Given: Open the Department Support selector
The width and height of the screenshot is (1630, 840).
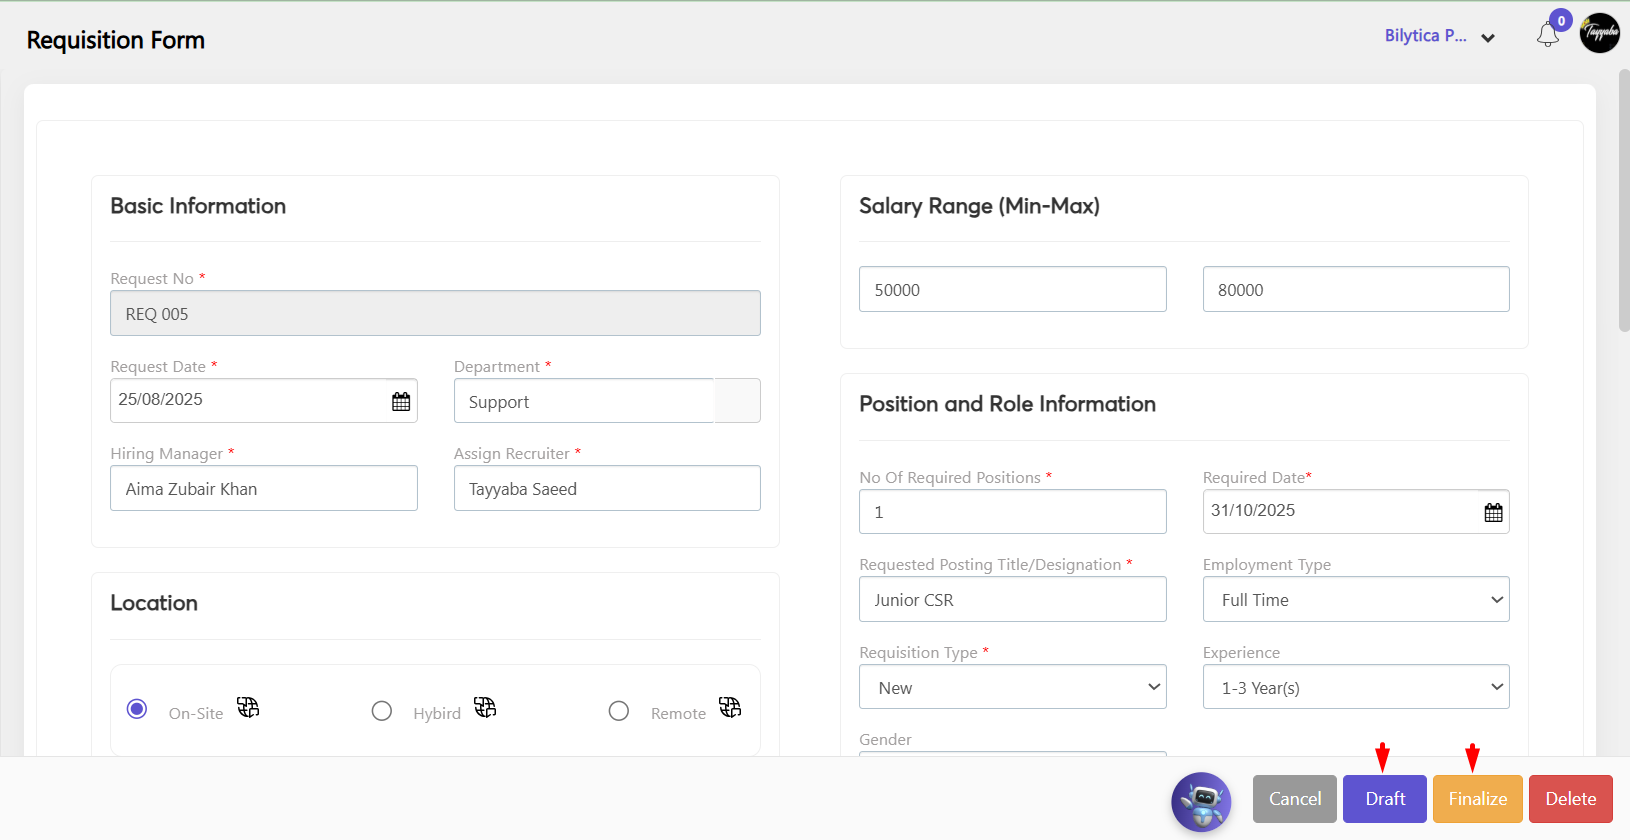Looking at the screenshot, I should (607, 401).
